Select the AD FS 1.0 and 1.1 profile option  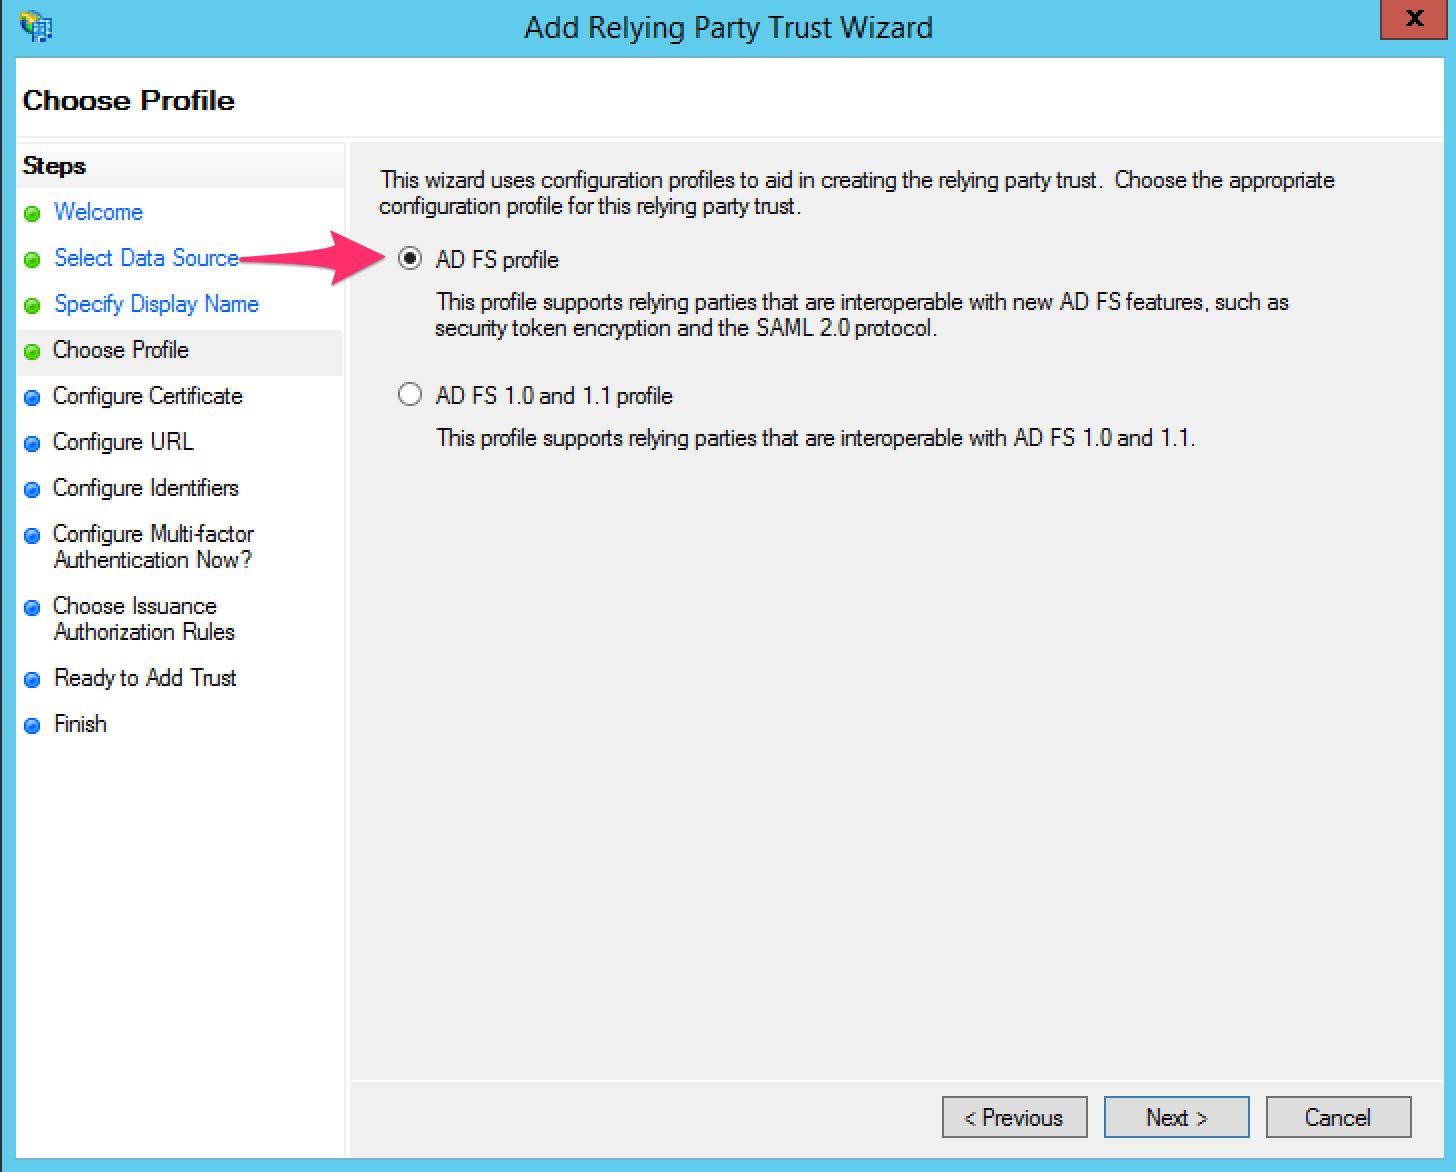pos(410,395)
